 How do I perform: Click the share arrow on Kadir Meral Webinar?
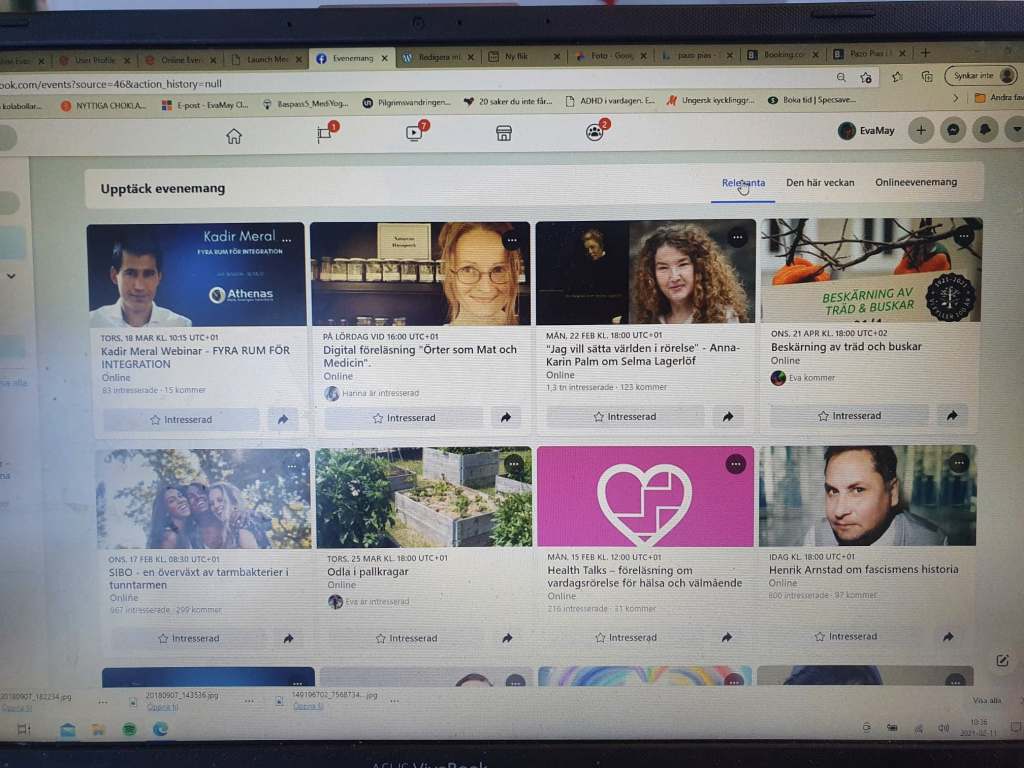(283, 420)
